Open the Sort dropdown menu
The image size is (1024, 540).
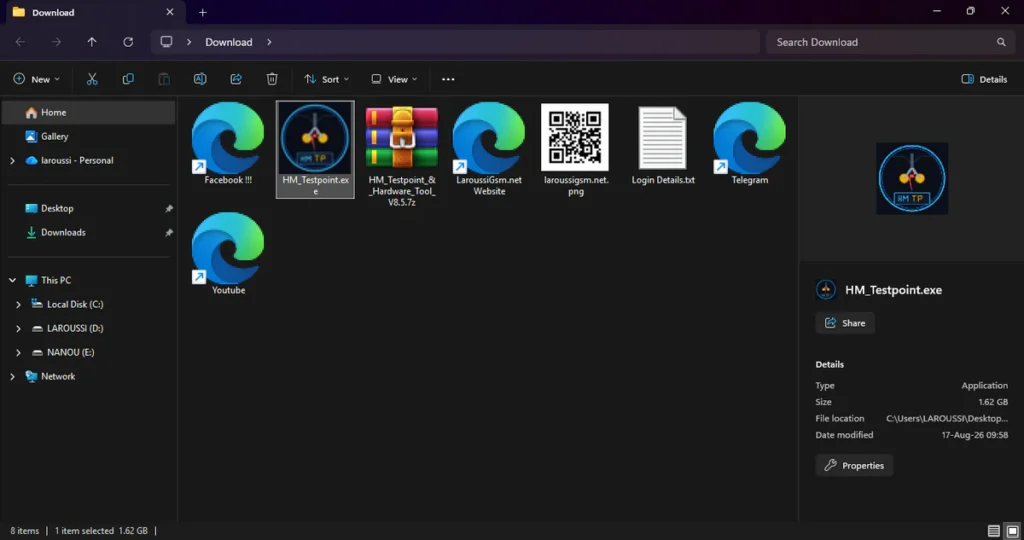pos(327,79)
